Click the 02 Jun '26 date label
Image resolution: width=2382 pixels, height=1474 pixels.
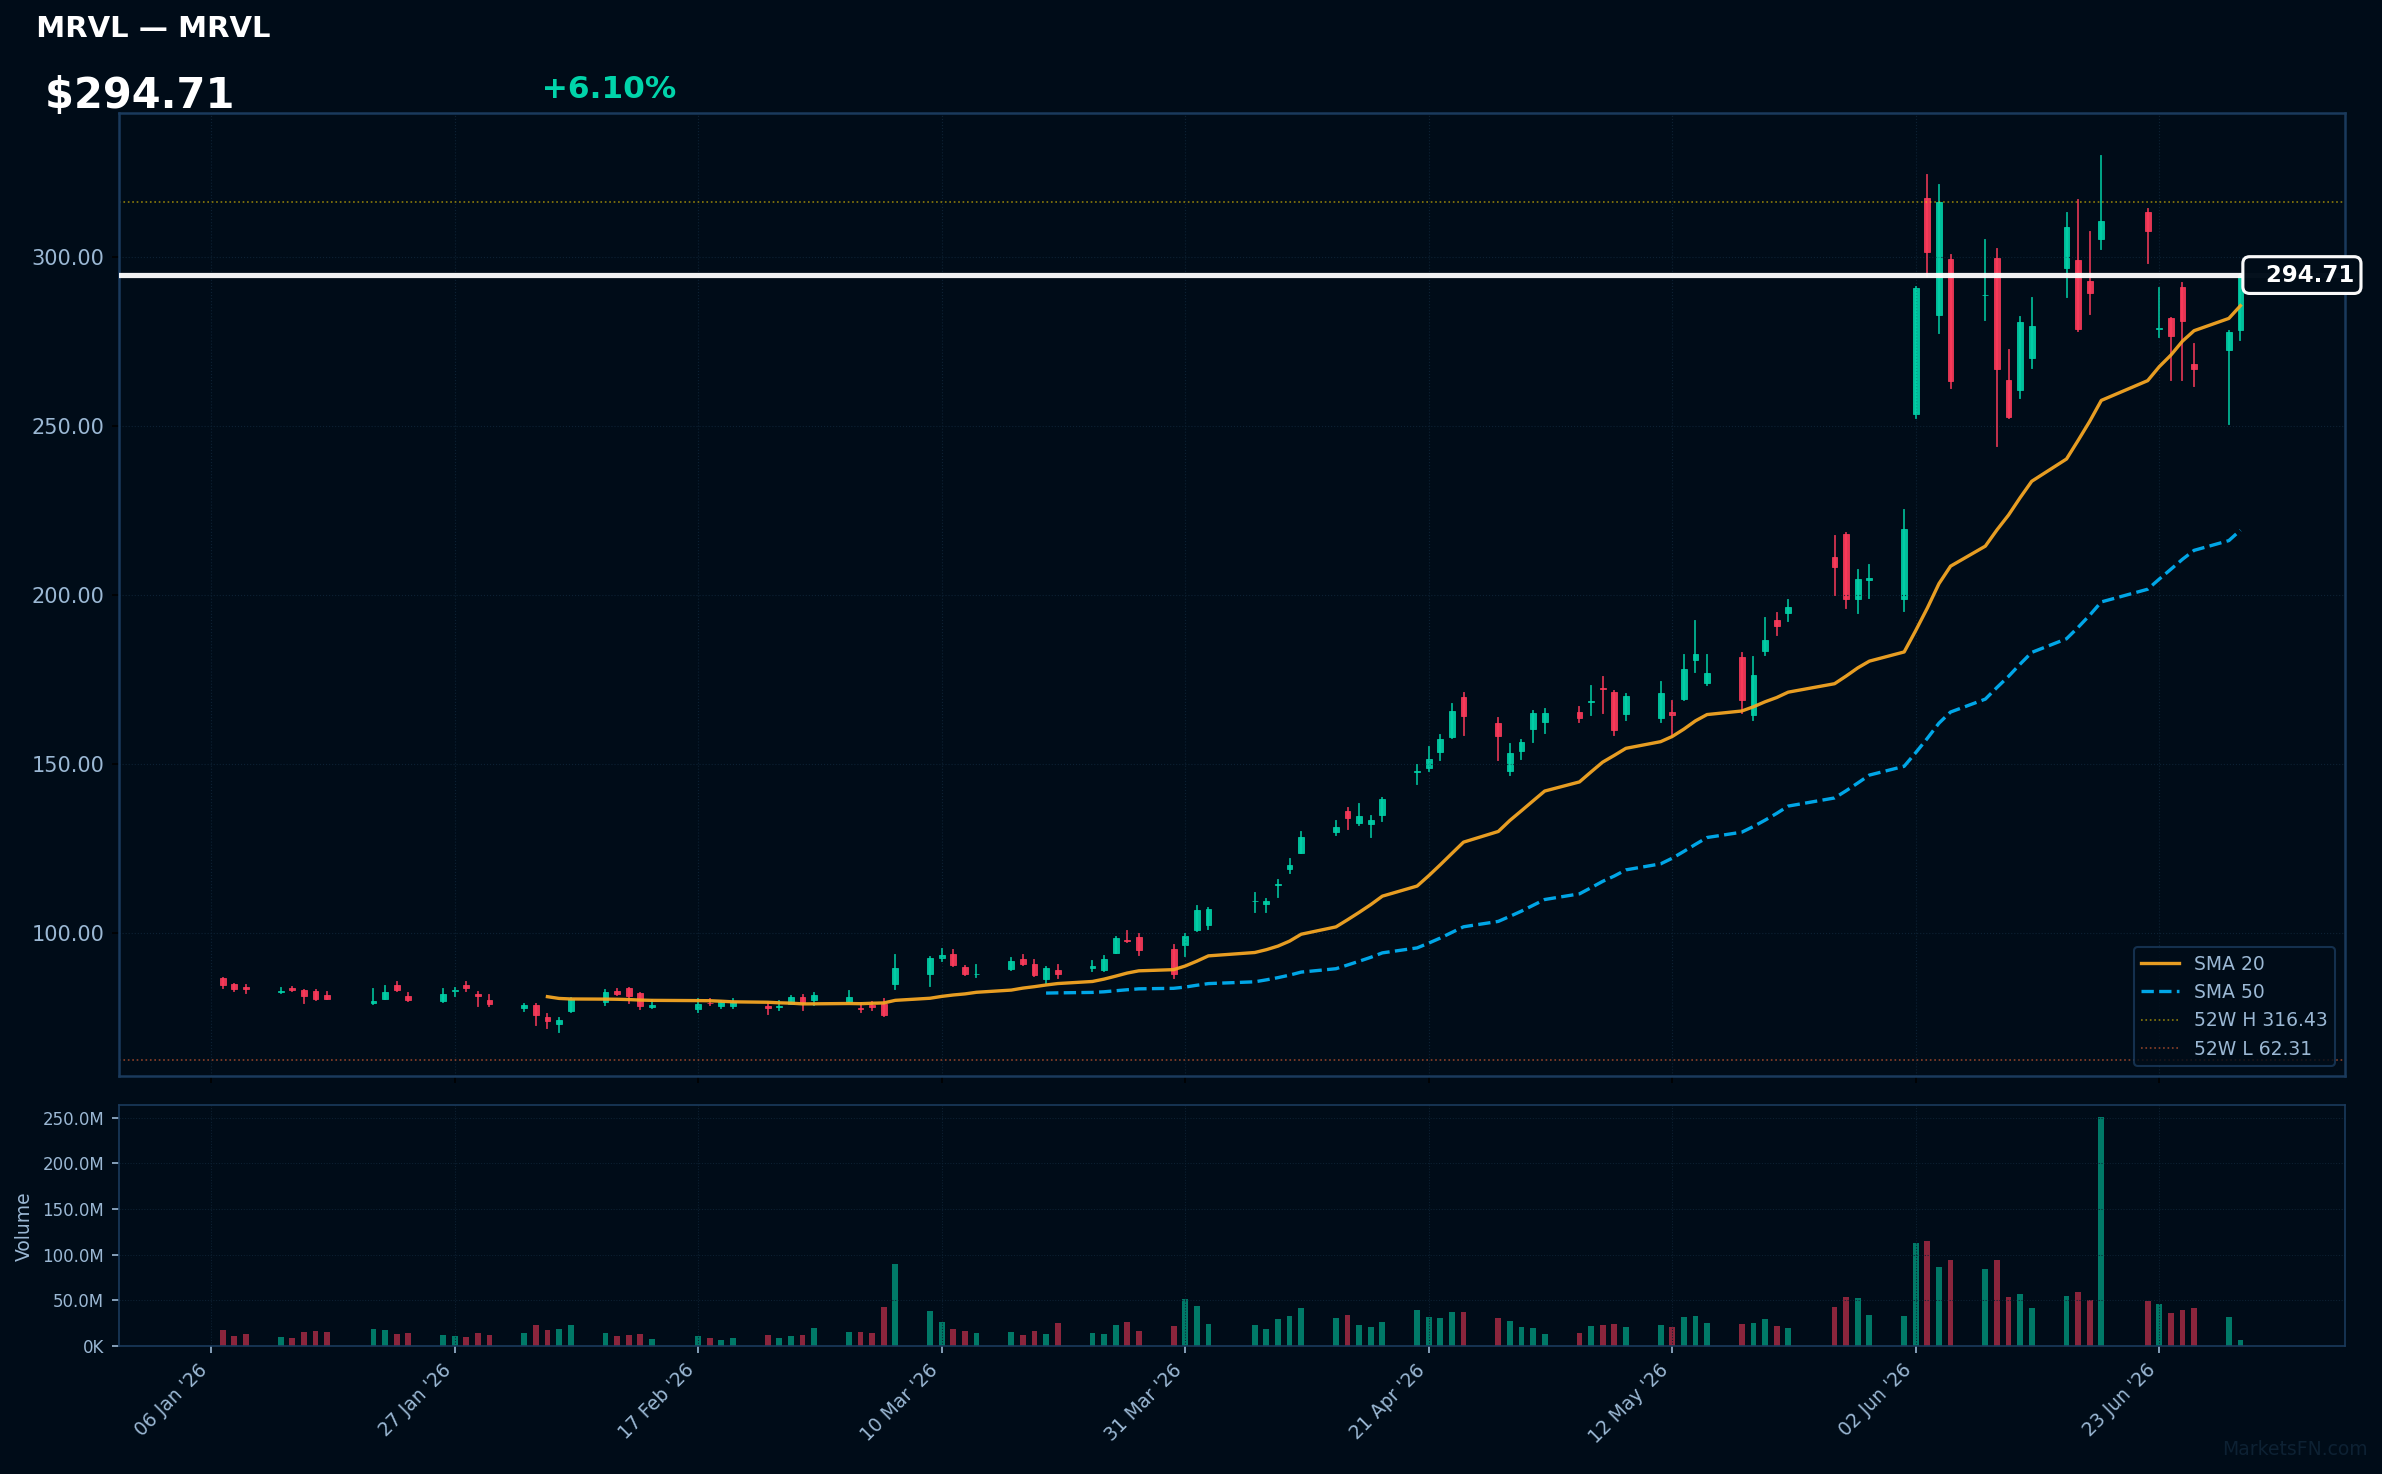[x=1875, y=1400]
